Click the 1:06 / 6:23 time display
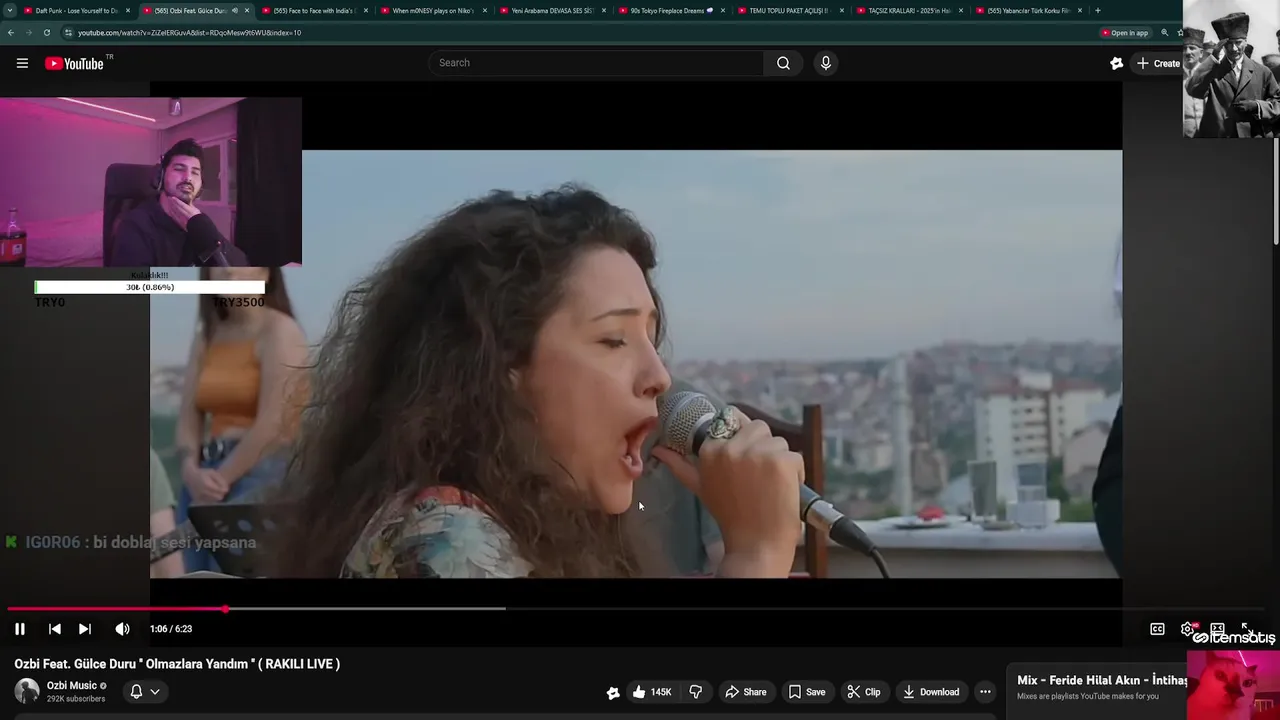 pos(171,629)
